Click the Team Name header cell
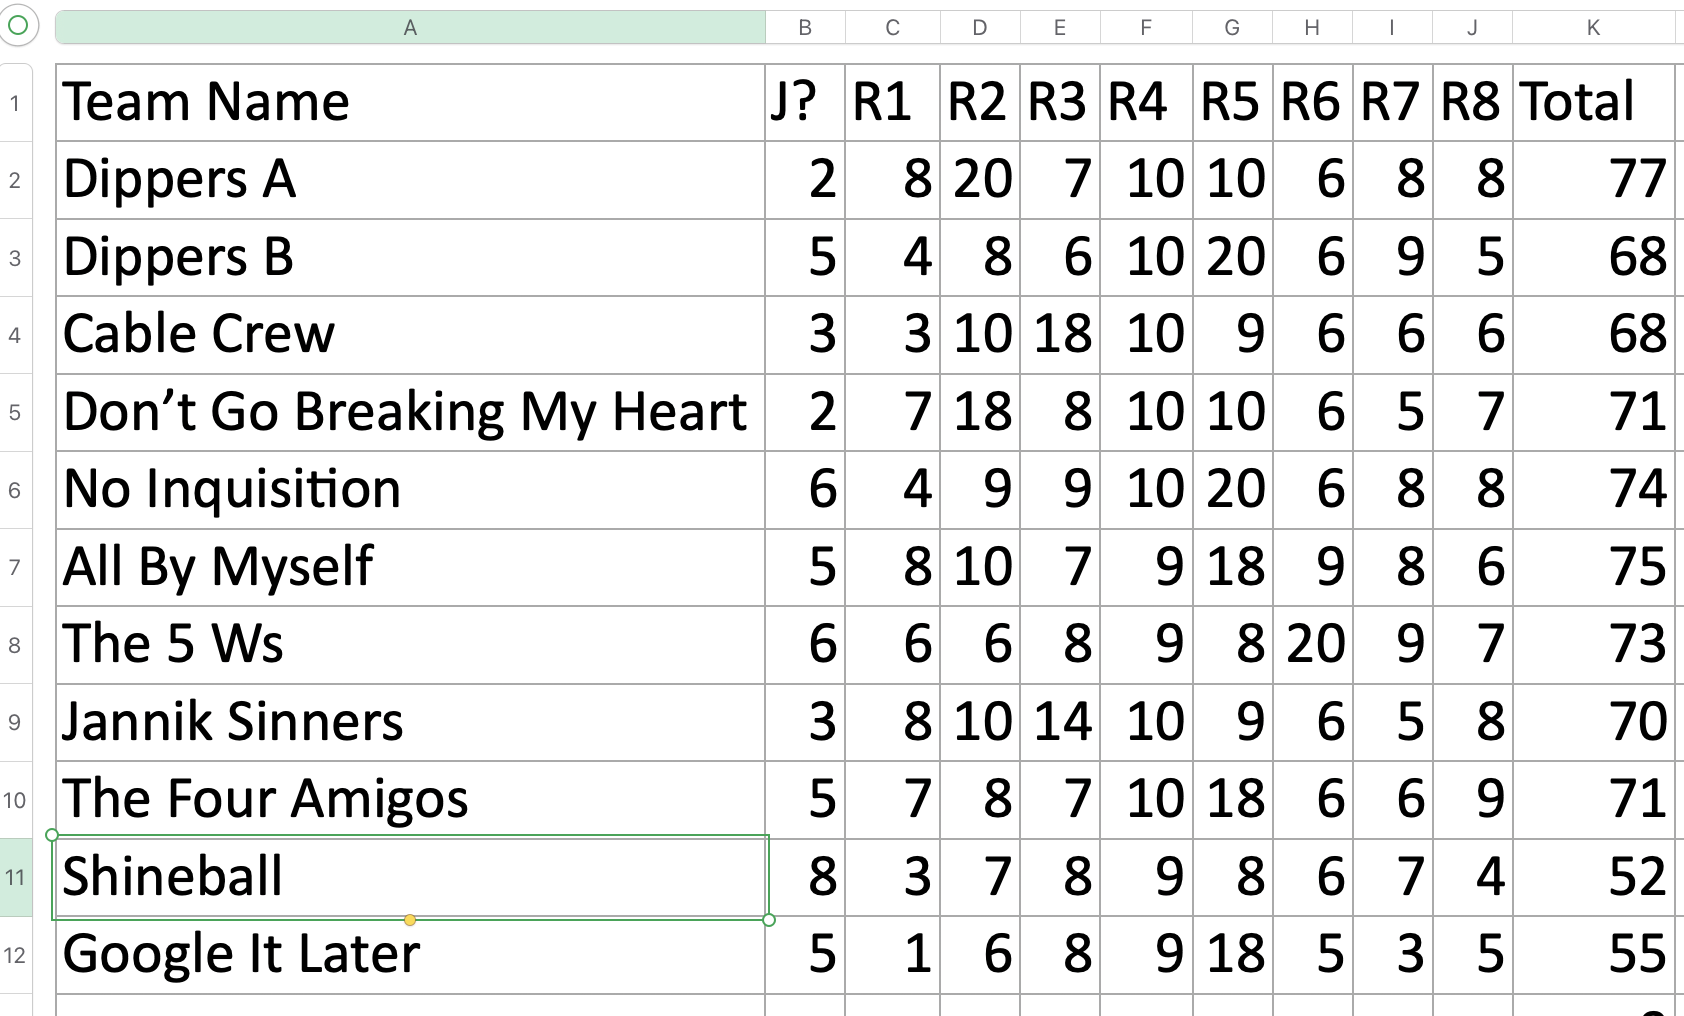 pos(410,103)
